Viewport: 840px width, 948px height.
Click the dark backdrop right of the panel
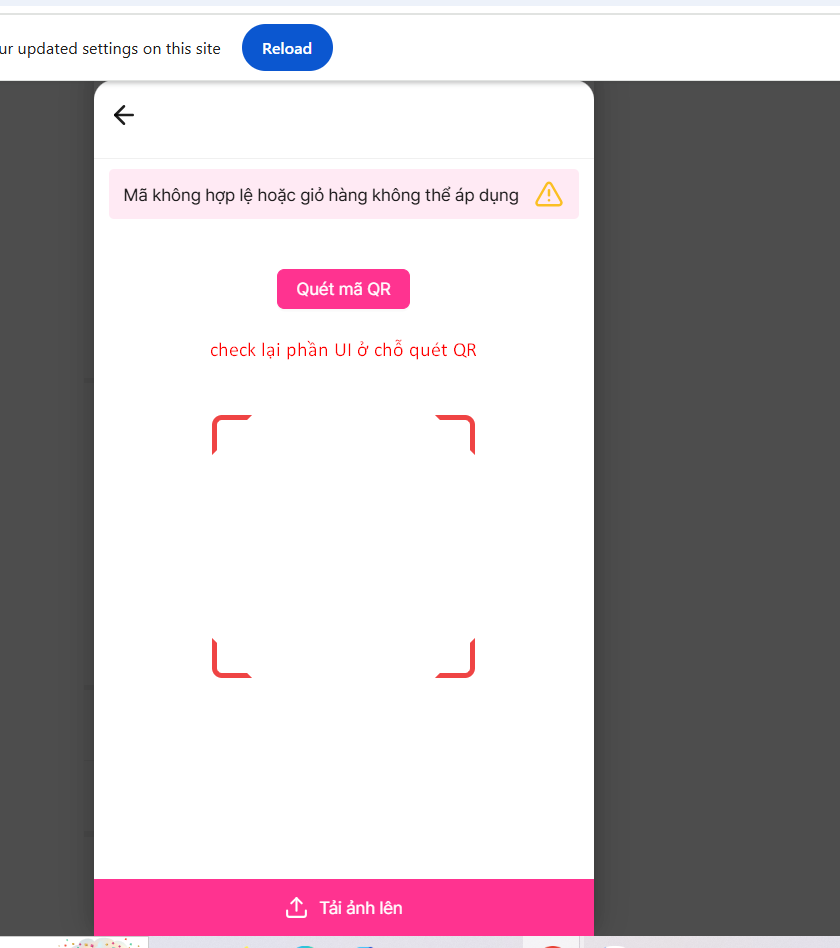tap(716, 500)
